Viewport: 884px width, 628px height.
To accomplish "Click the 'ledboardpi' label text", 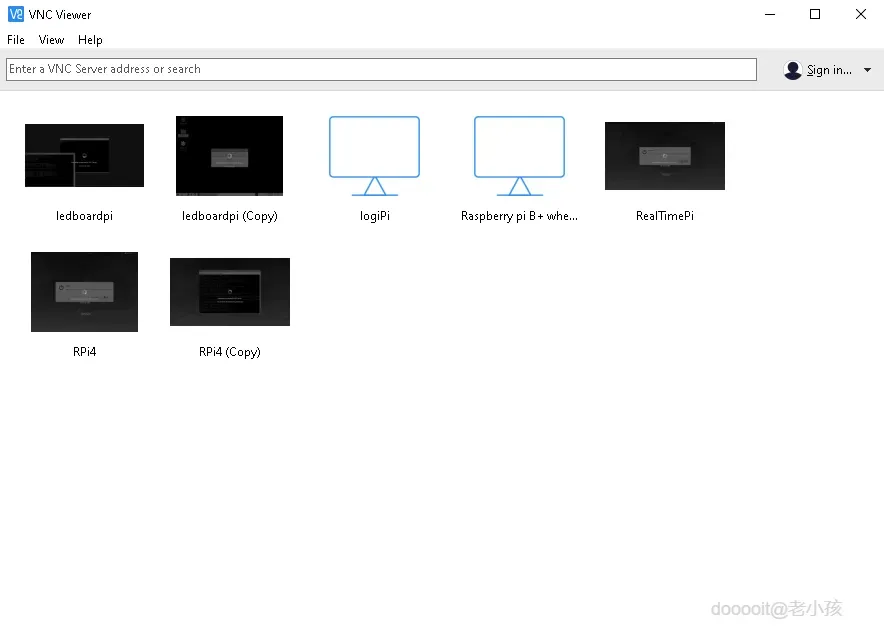I will coord(85,216).
